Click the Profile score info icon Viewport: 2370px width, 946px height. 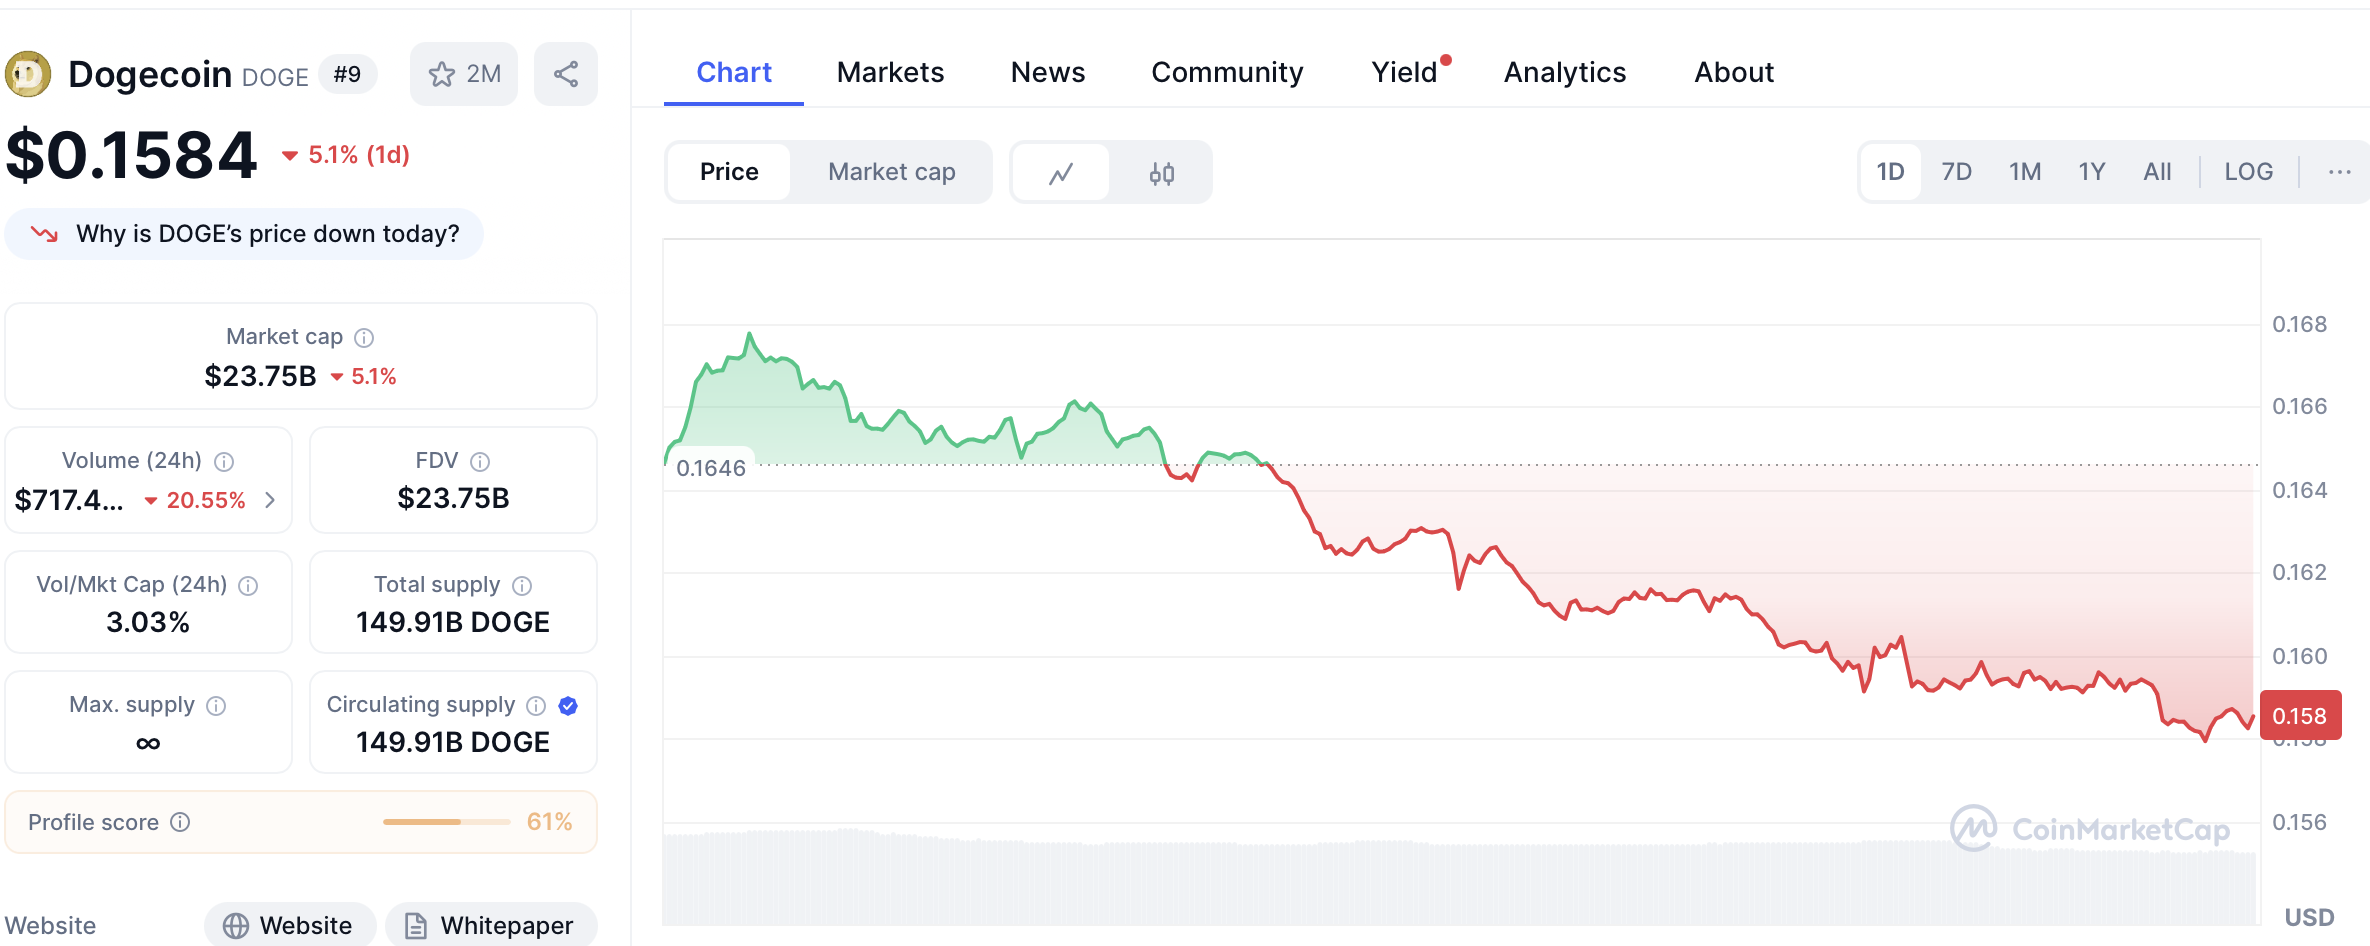click(x=180, y=822)
